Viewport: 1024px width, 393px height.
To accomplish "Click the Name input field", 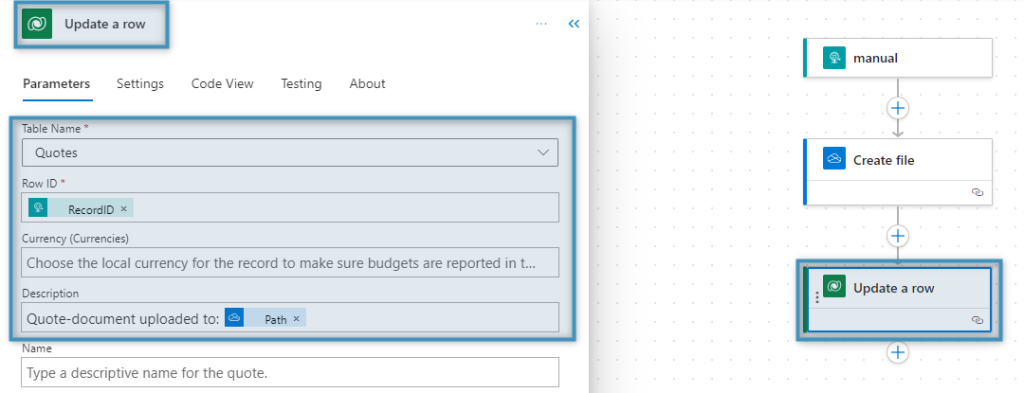I will 290,372.
